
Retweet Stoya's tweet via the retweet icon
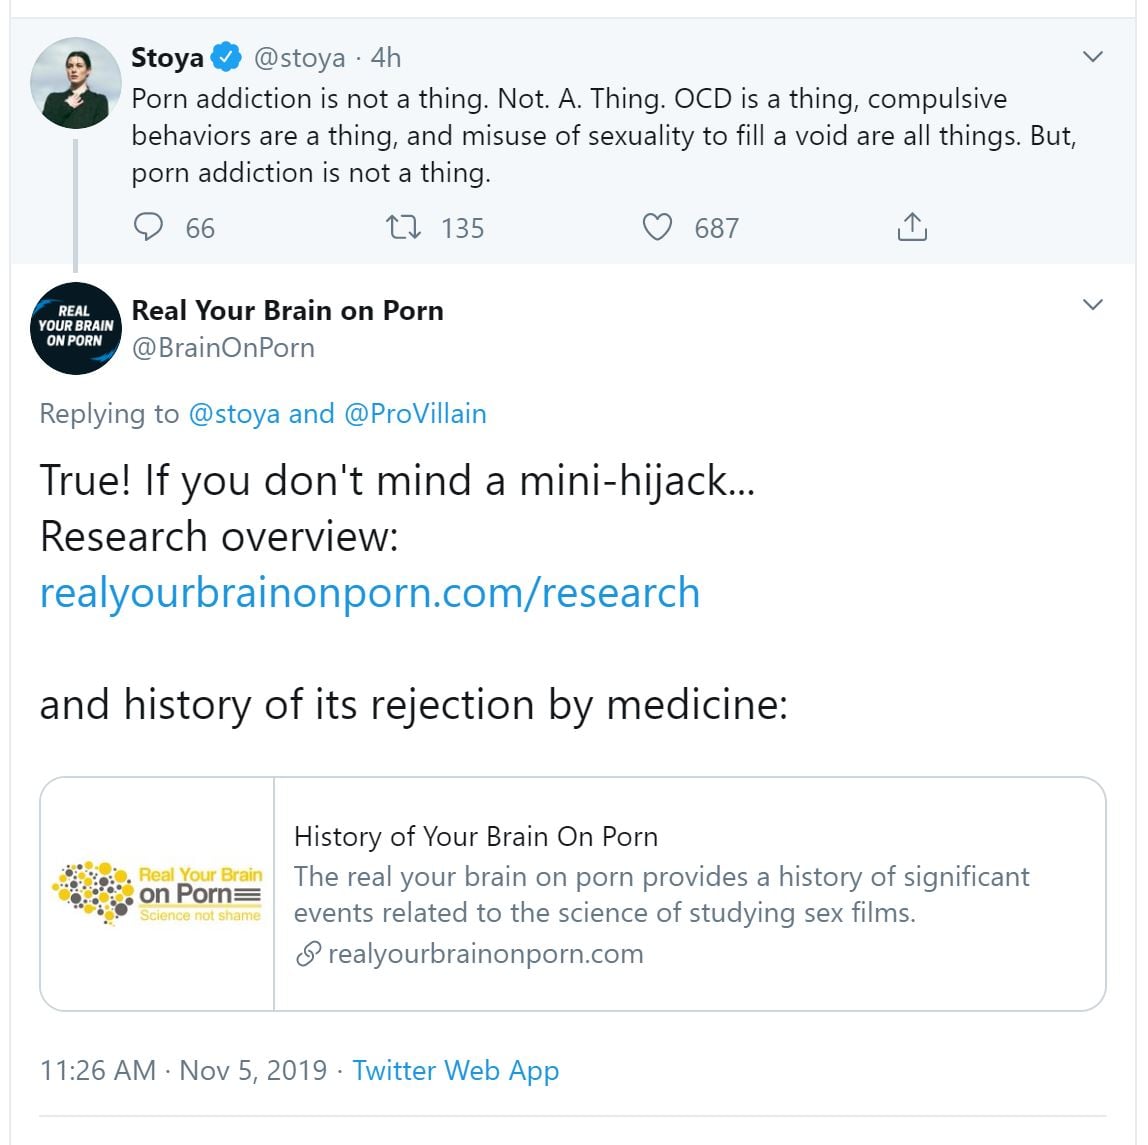pyautogui.click(x=403, y=228)
